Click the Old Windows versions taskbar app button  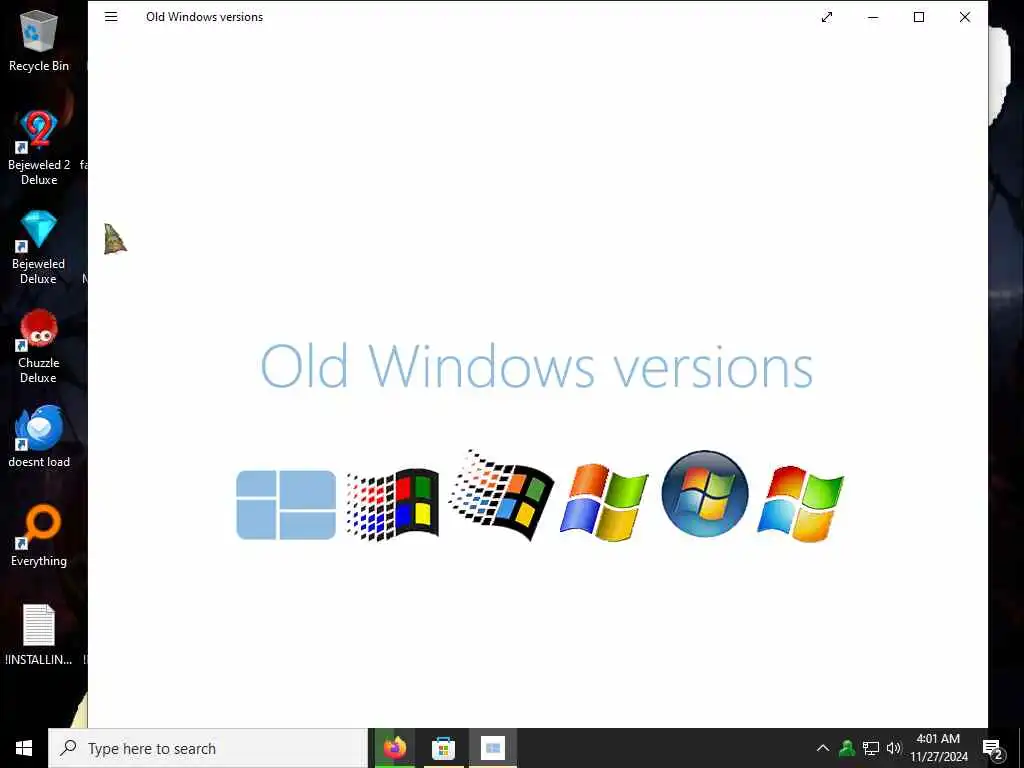pos(493,748)
